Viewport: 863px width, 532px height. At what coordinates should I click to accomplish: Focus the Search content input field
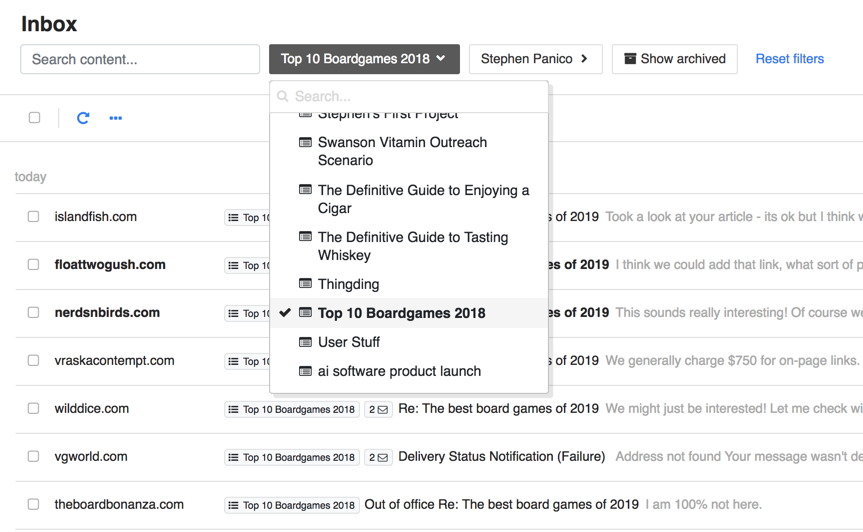click(140, 59)
